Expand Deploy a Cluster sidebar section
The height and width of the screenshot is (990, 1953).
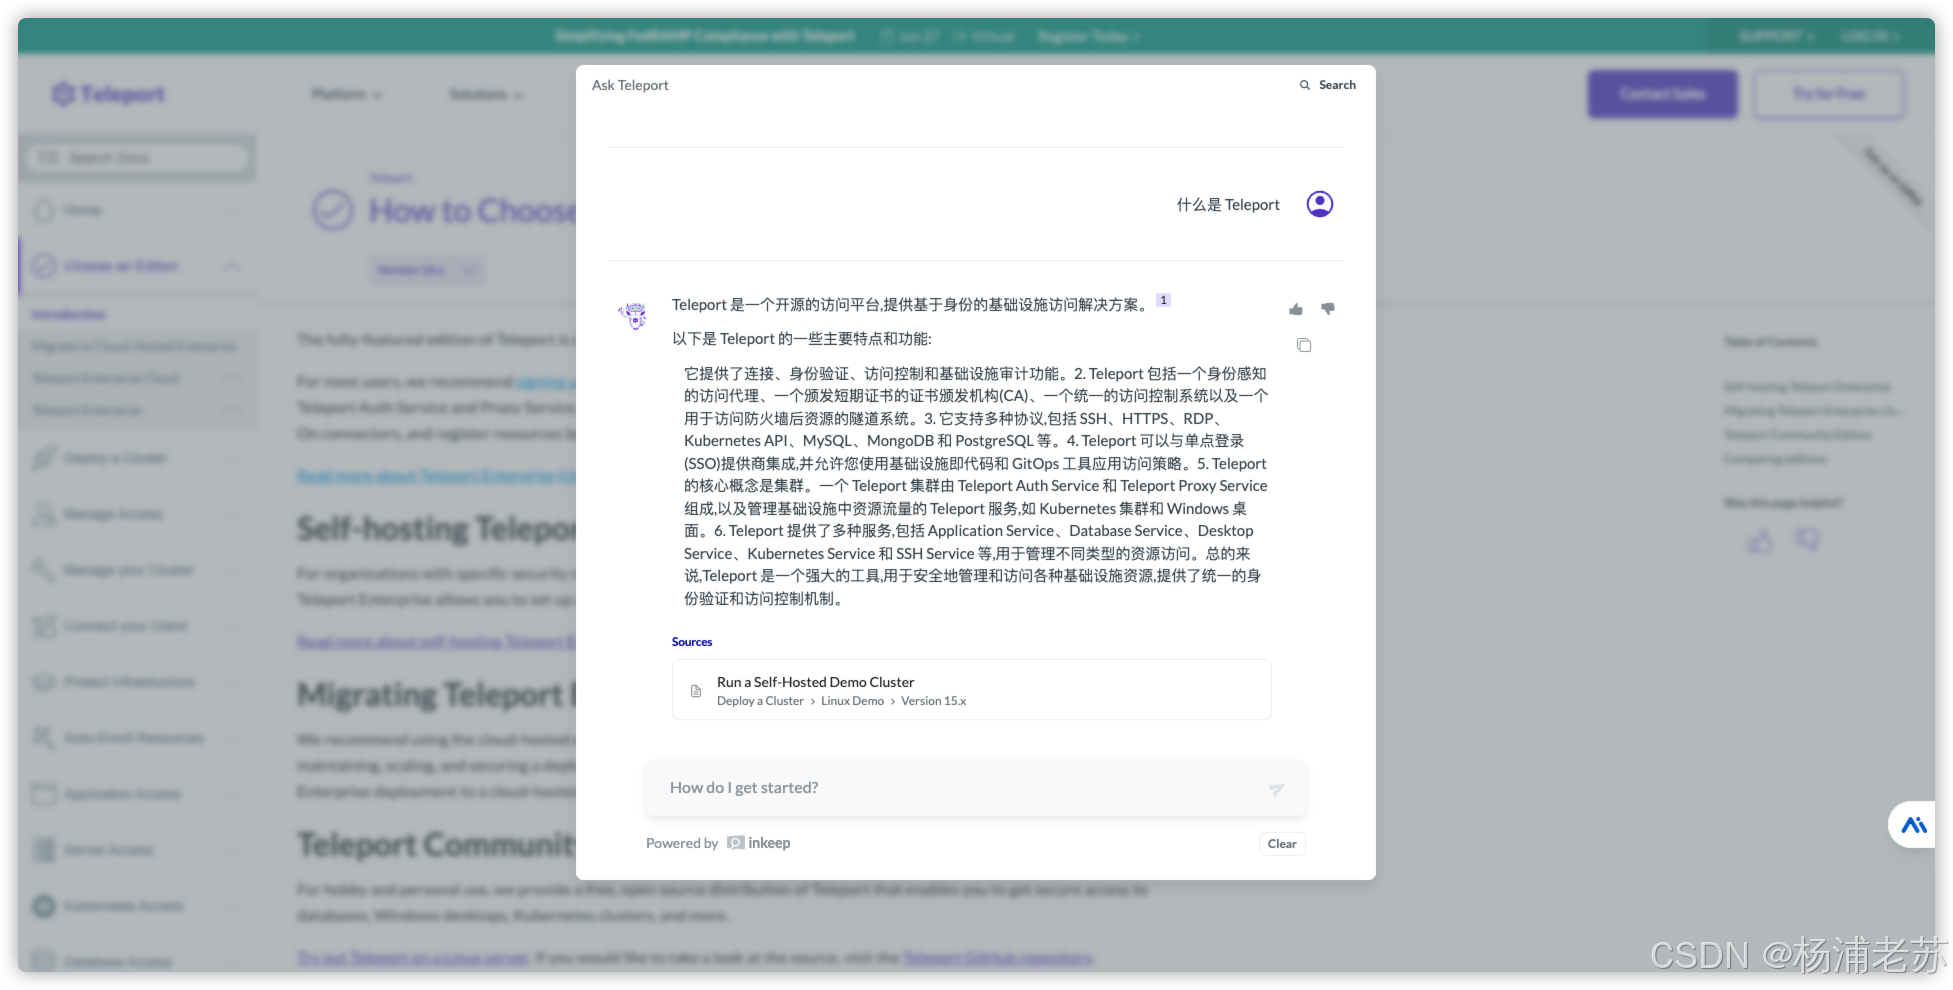click(232, 458)
